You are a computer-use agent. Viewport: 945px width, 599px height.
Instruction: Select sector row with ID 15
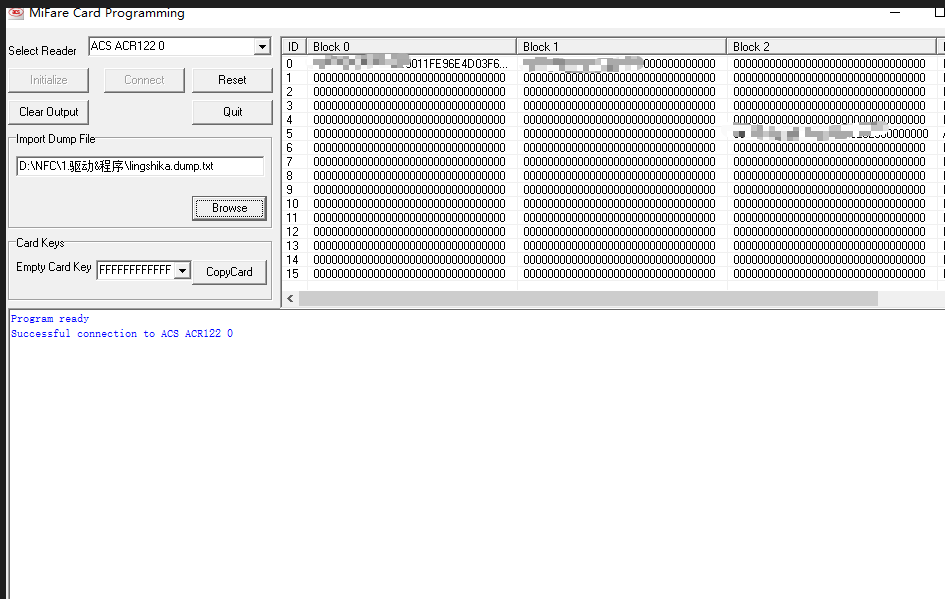click(292, 274)
